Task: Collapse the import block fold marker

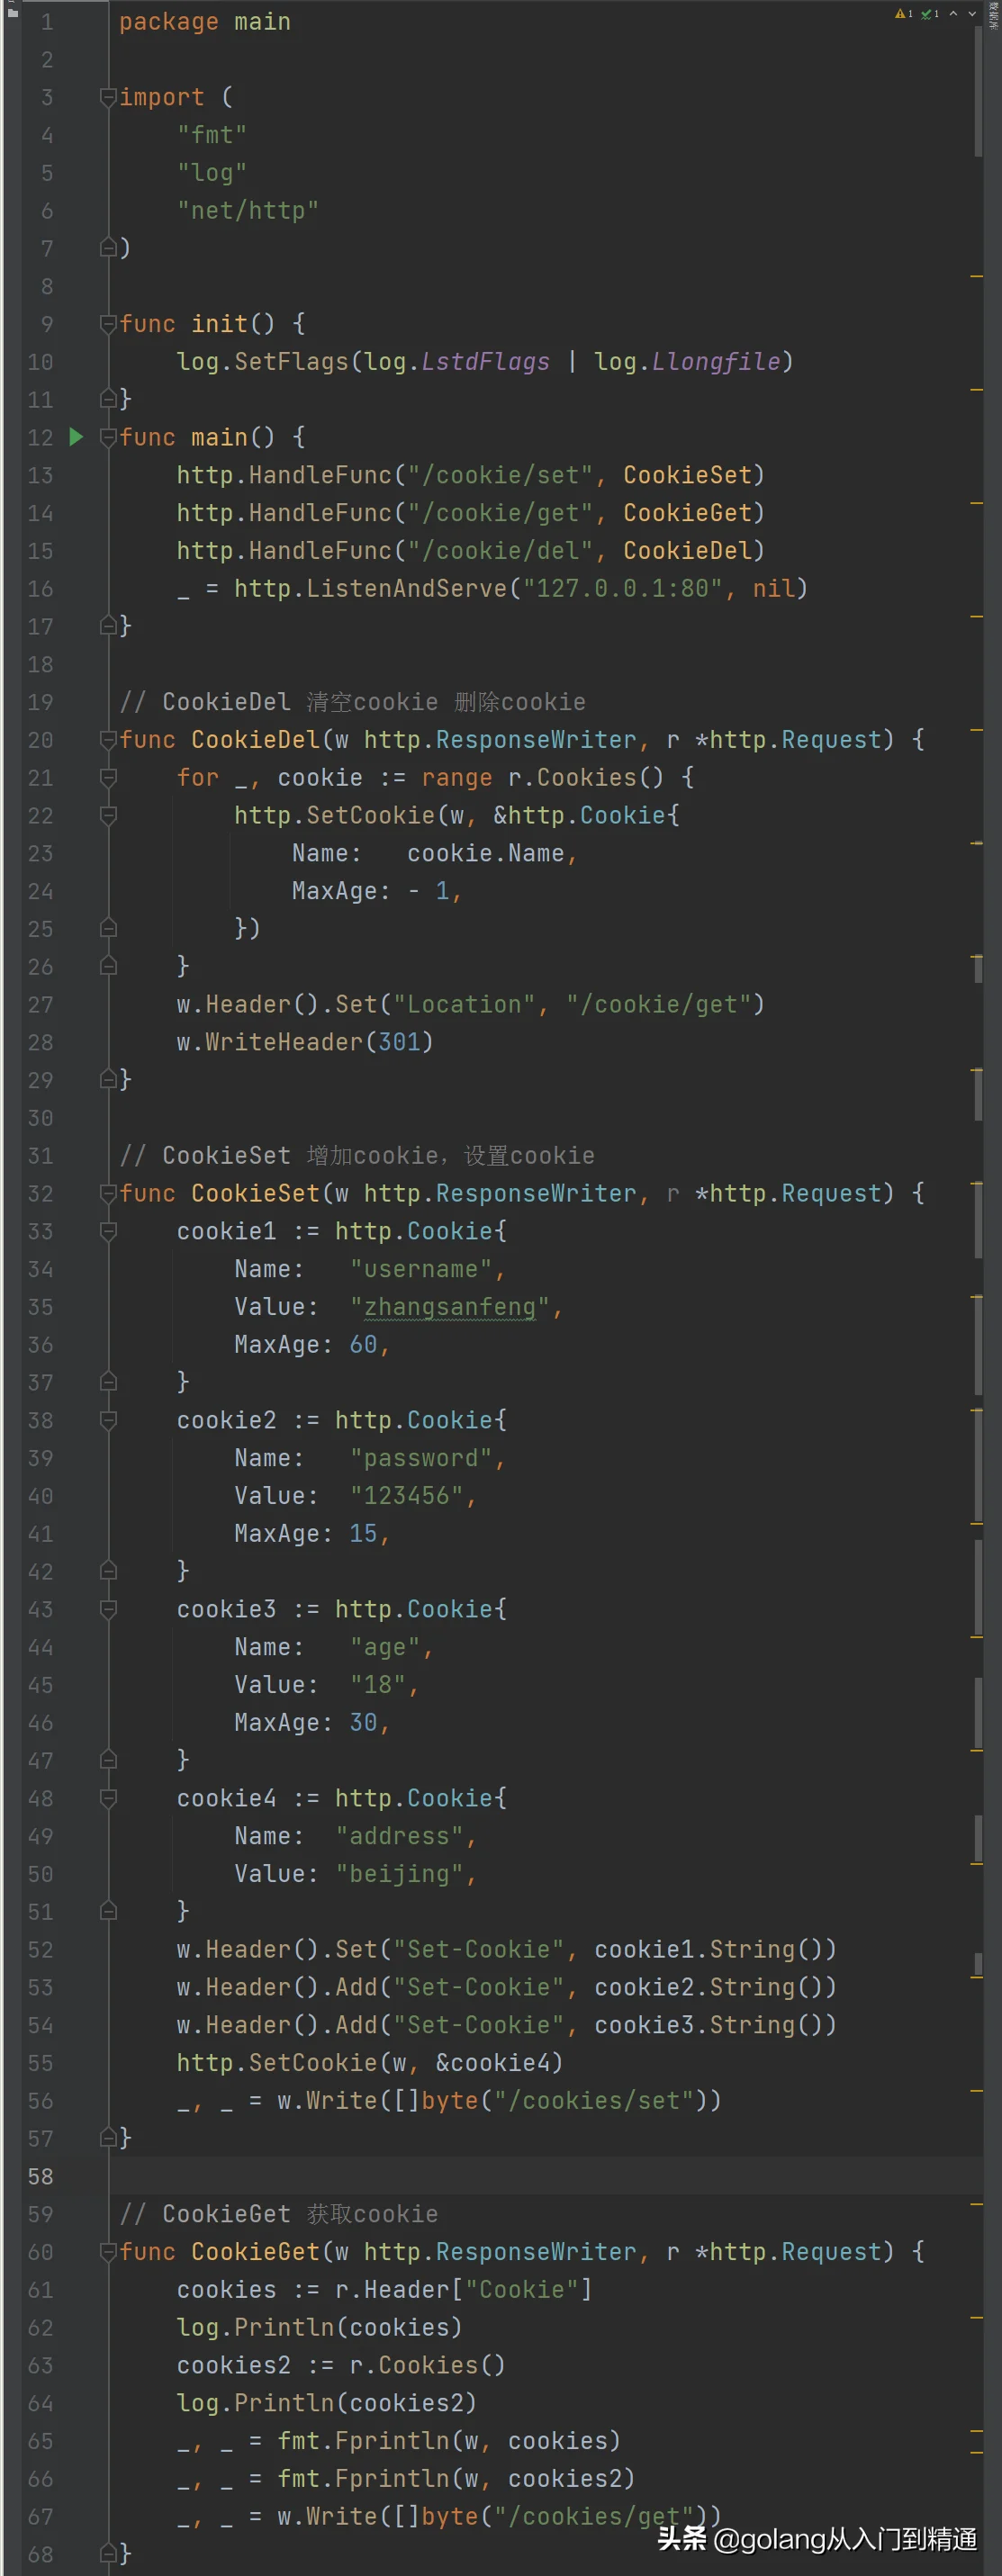Action: 108,97
